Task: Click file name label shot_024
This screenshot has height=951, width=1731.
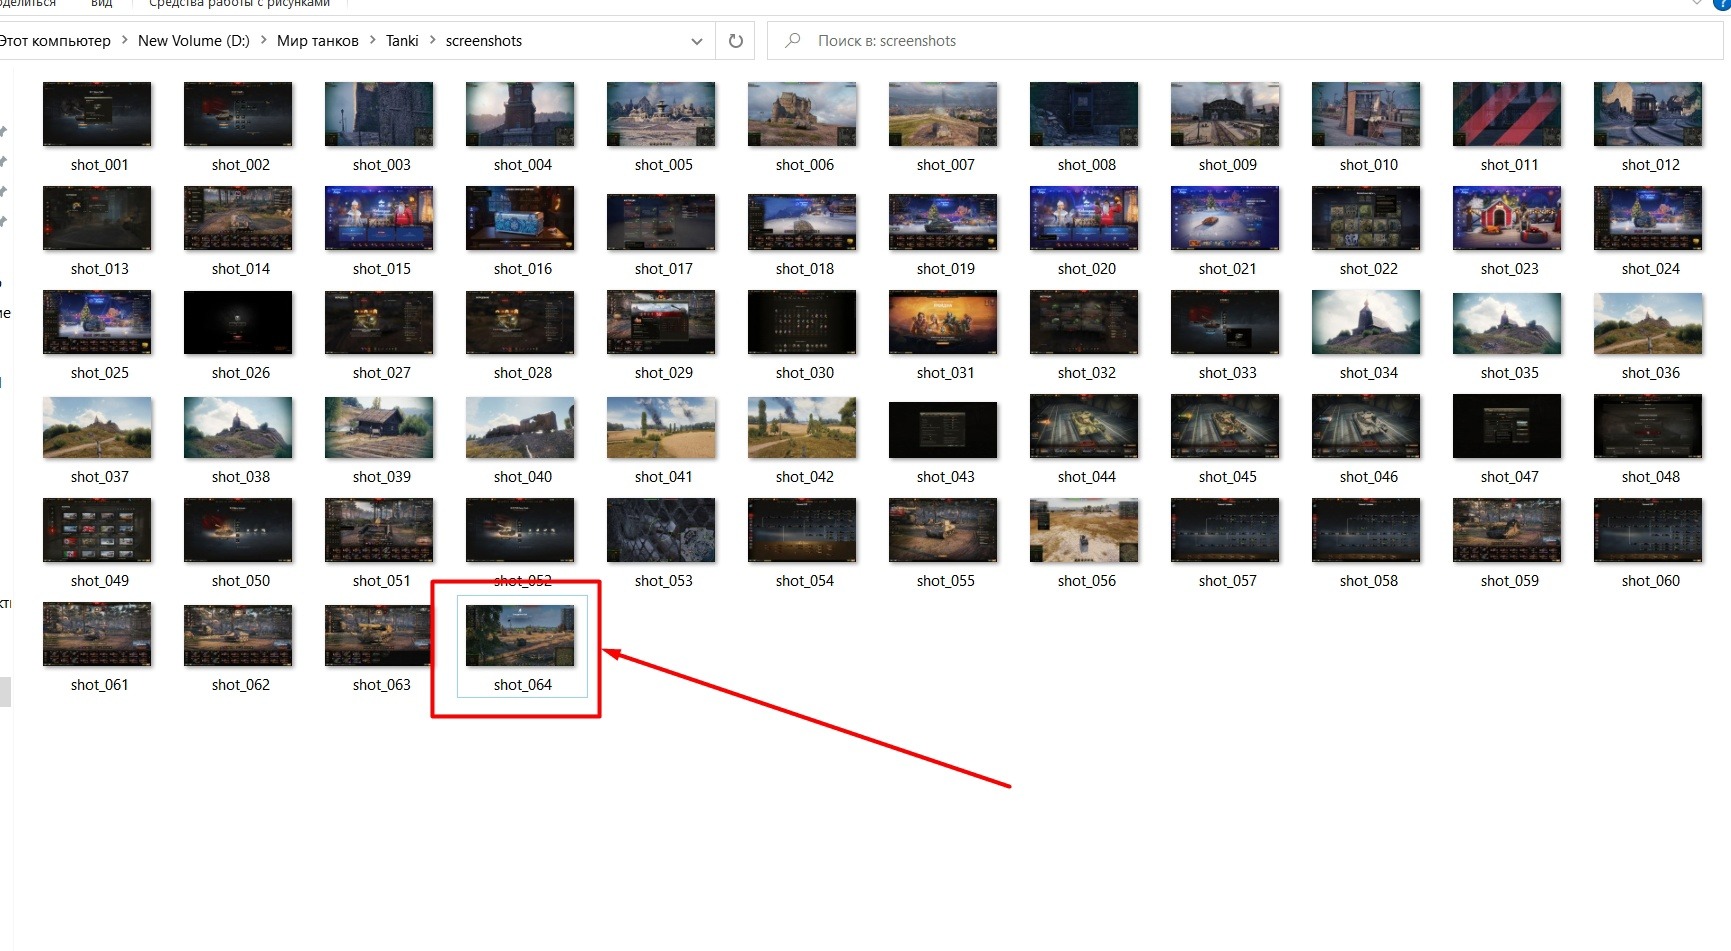Action: 1651,269
